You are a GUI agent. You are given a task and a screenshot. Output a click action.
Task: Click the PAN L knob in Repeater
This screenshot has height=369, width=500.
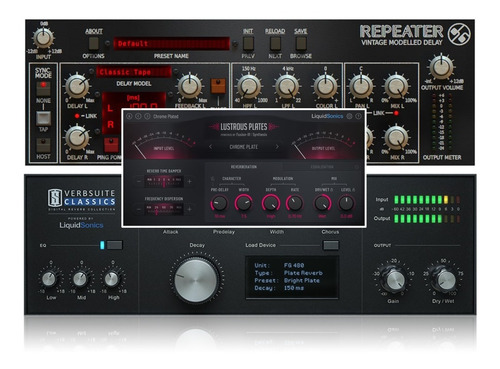coord(361,86)
